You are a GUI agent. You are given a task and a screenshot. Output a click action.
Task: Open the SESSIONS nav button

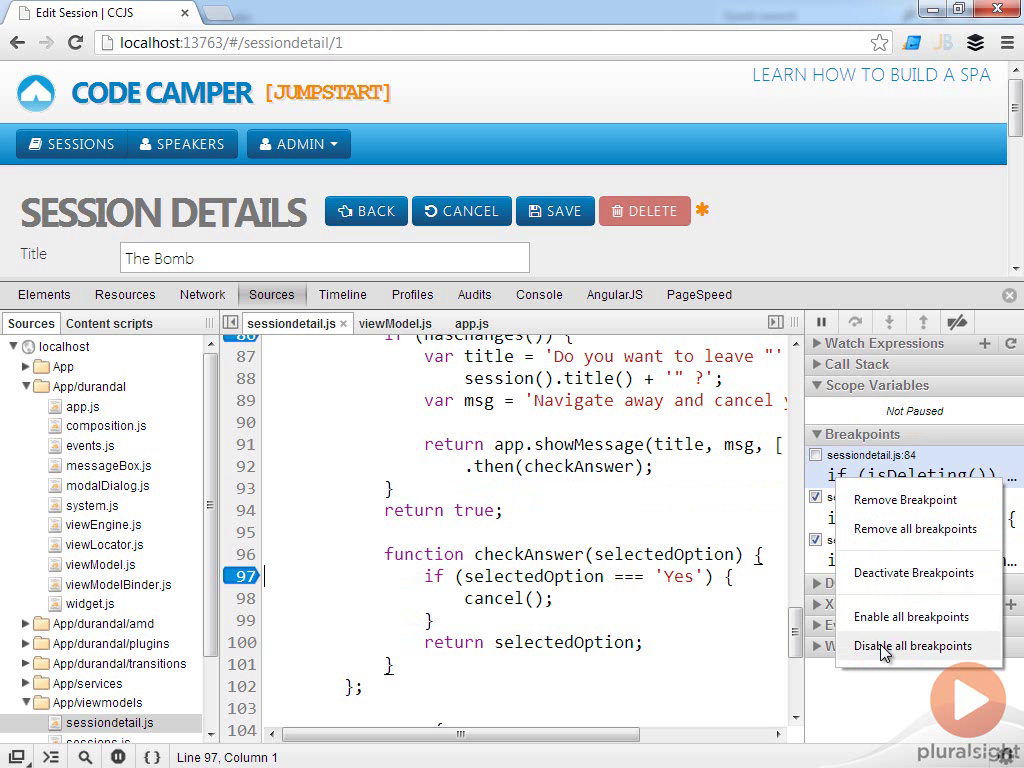pos(72,144)
